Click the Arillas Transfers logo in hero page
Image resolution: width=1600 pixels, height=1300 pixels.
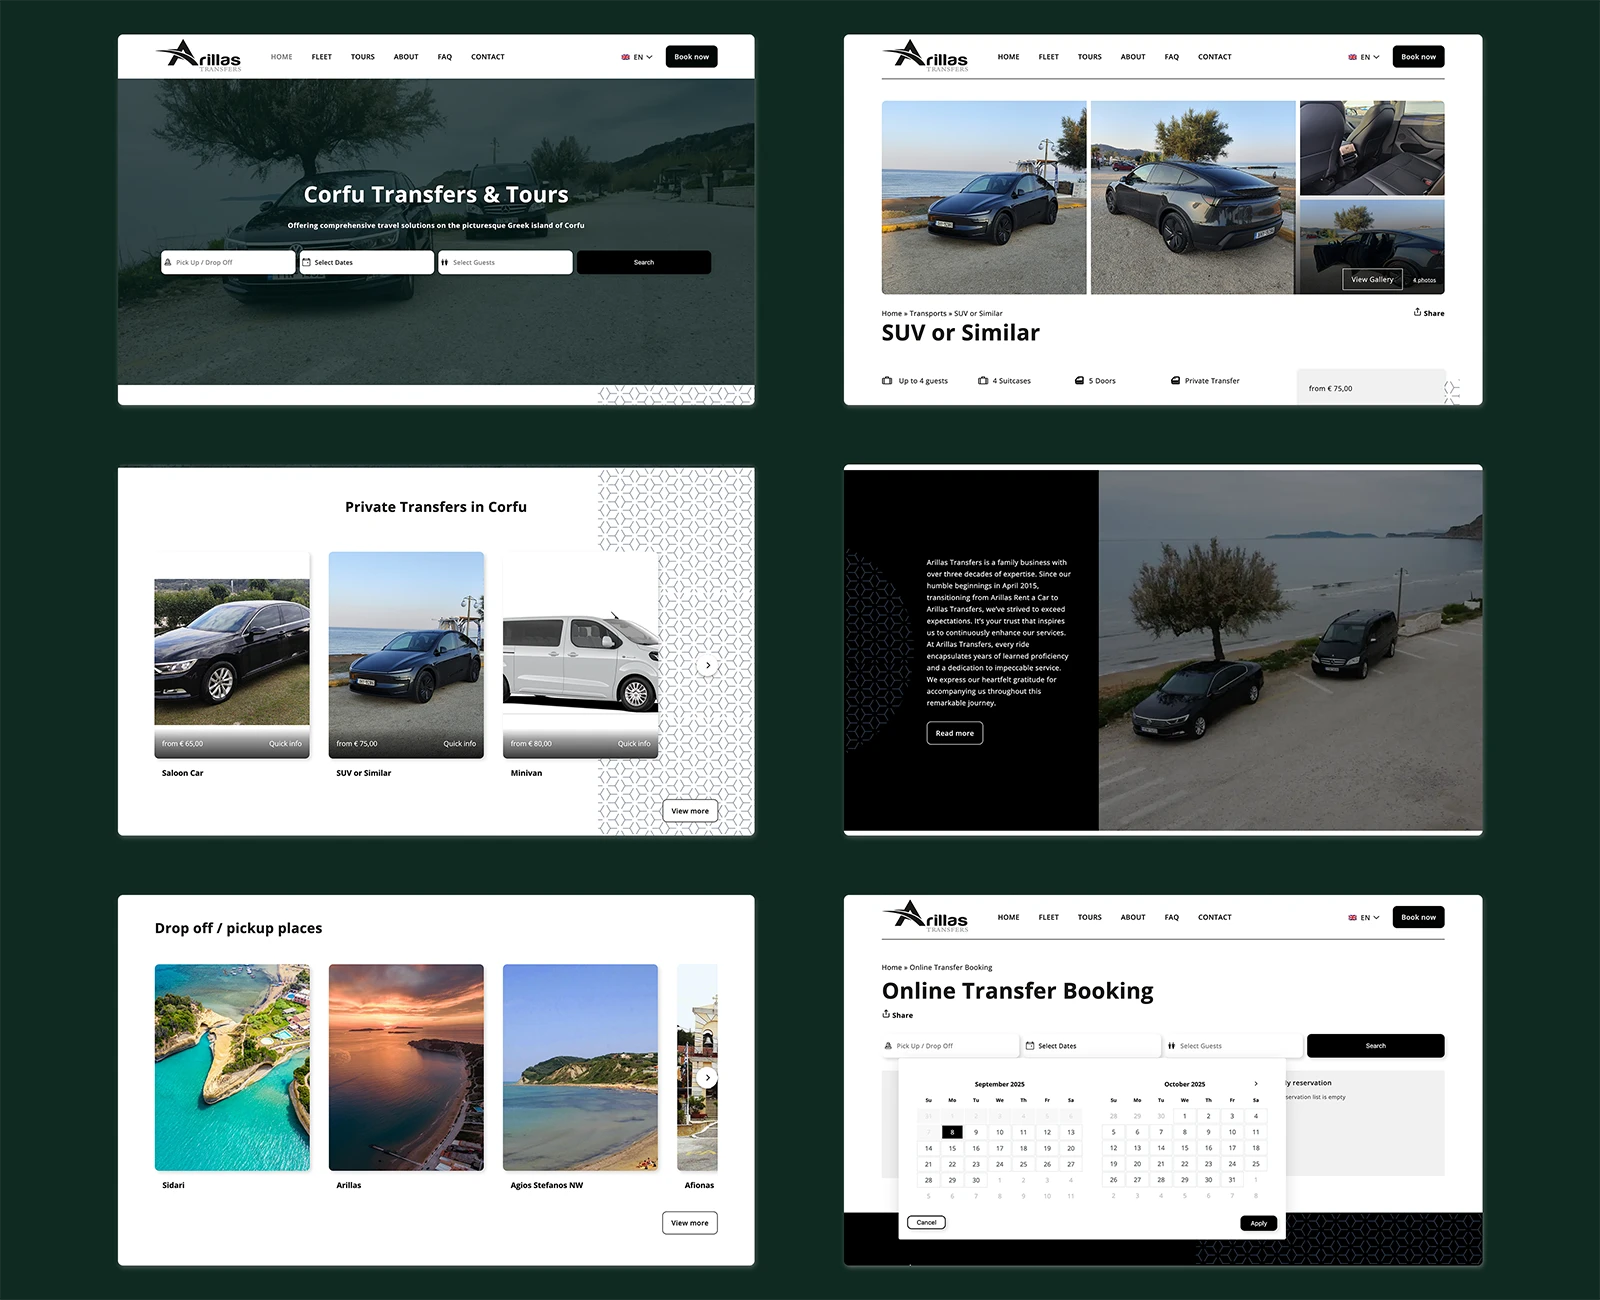199,55
